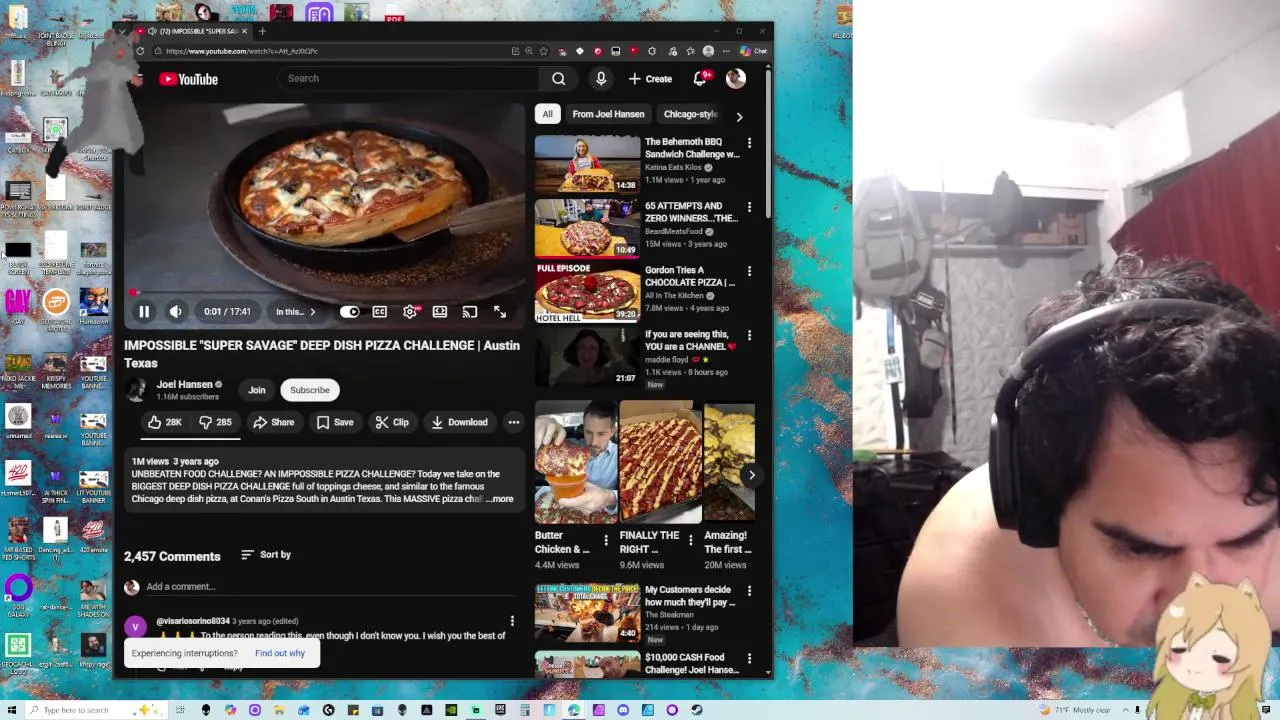This screenshot has height=720, width=1280.
Task: Open menu for '65 ATTEMPTS' video
Action: coord(749,207)
